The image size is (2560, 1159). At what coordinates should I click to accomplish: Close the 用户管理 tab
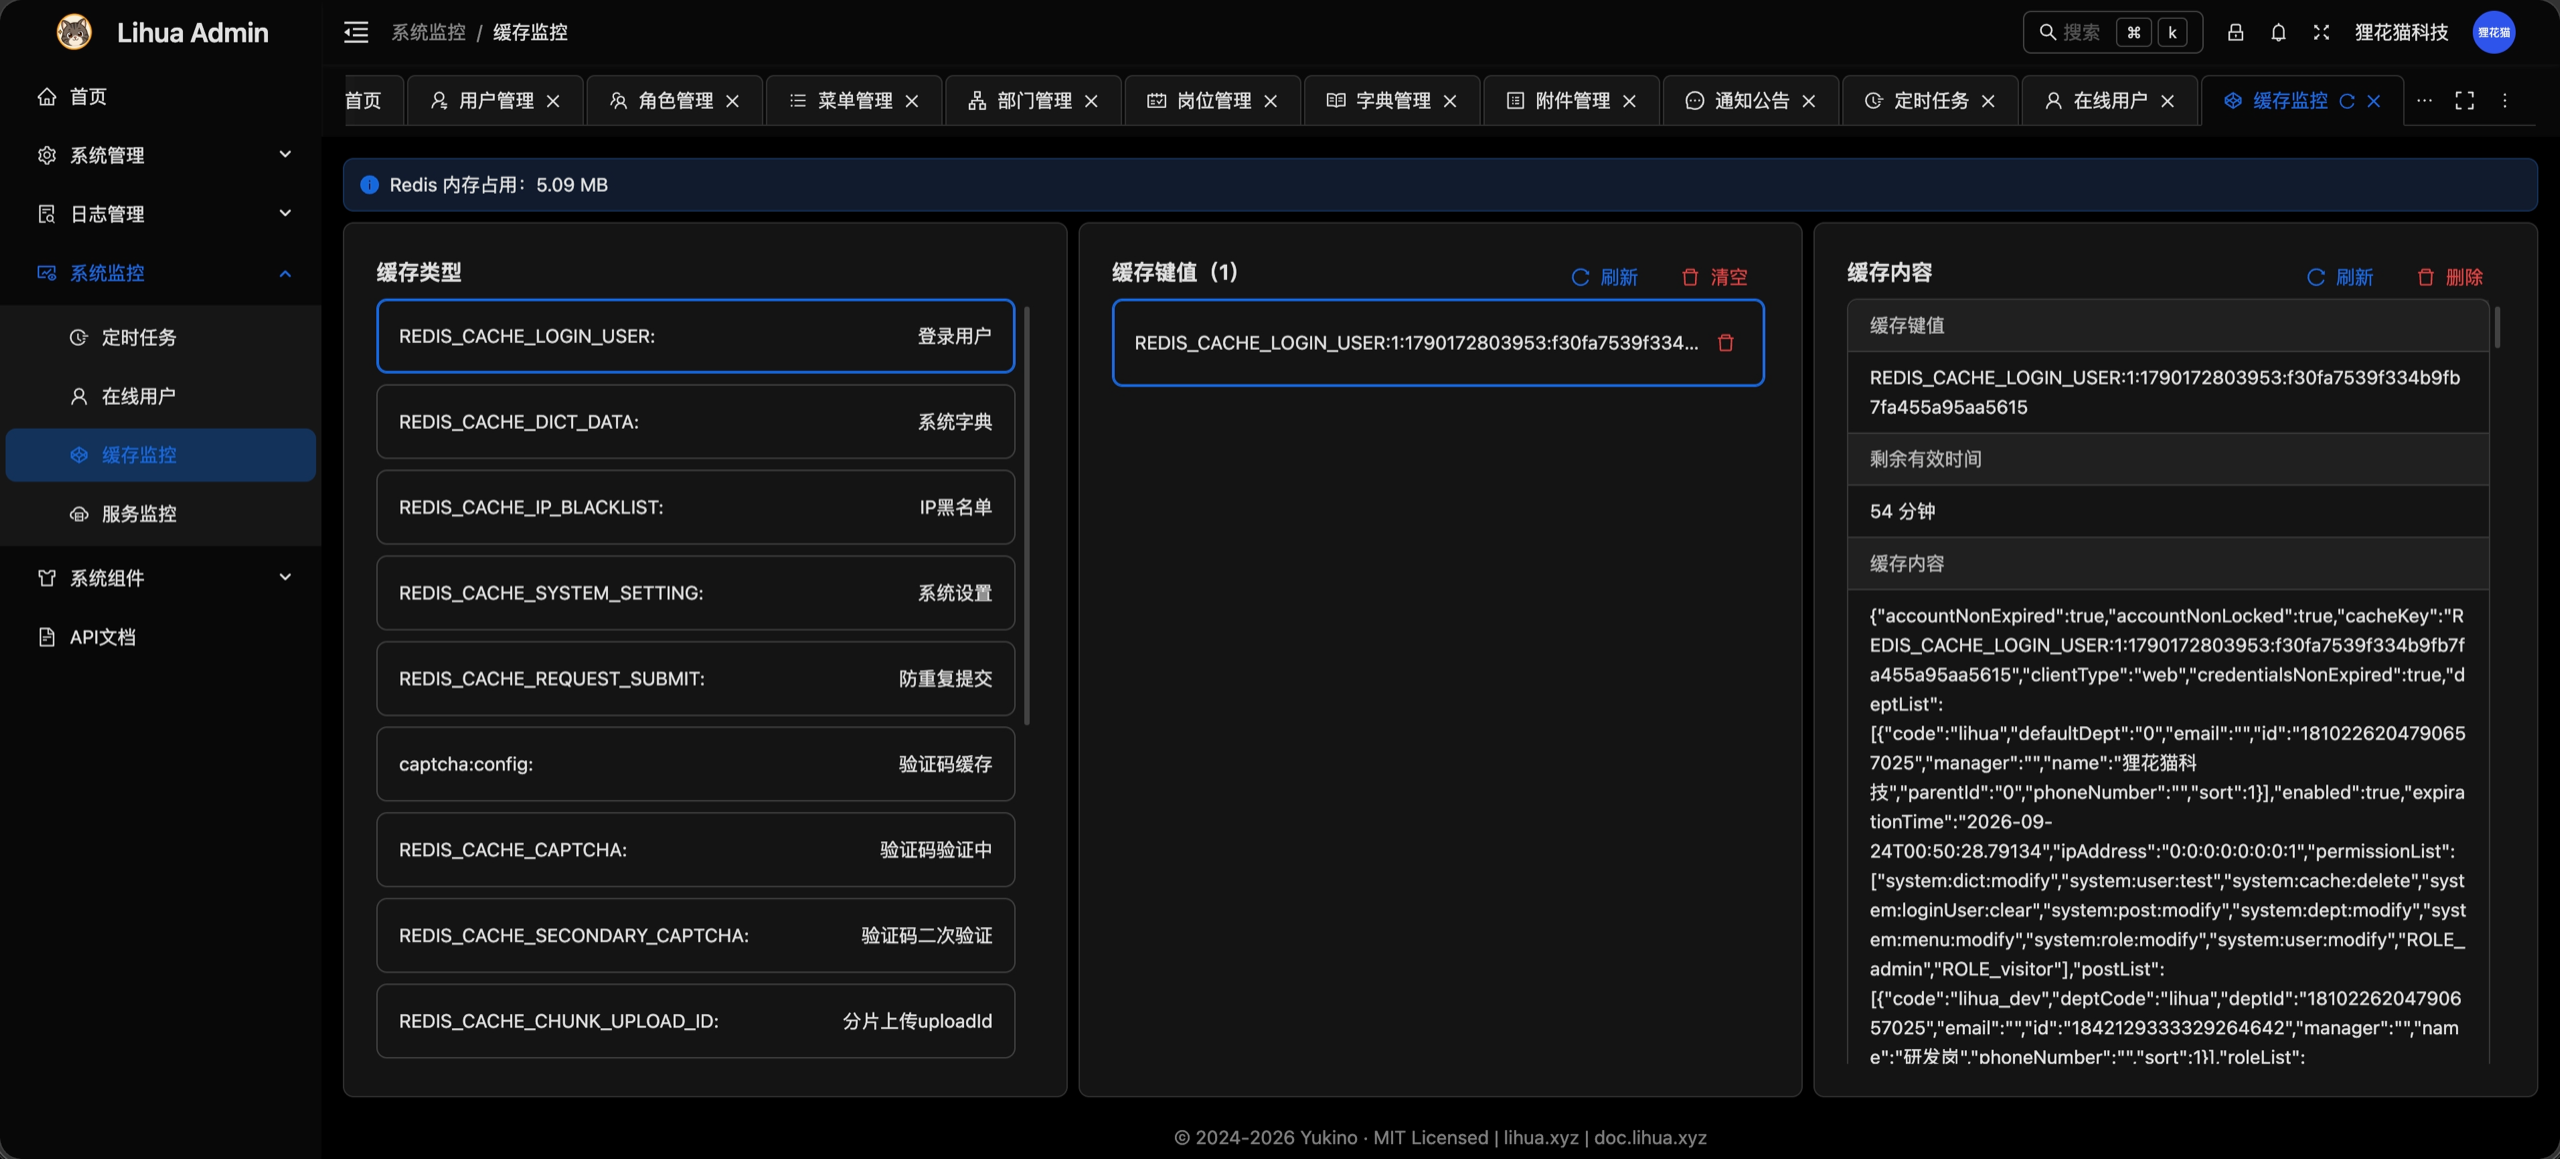[x=553, y=101]
